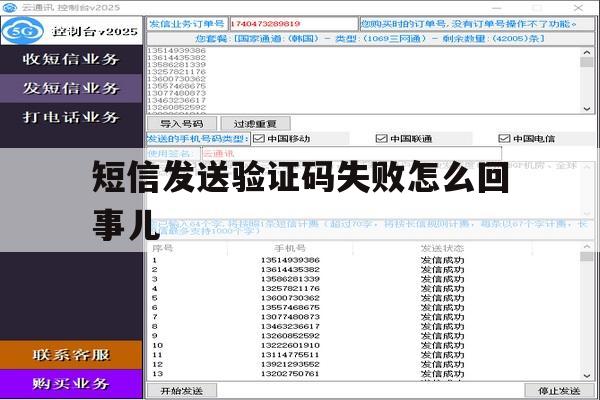Image resolution: width=600 pixels, height=400 pixels.
Task: Select table row with 13114775511
Action: point(364,355)
